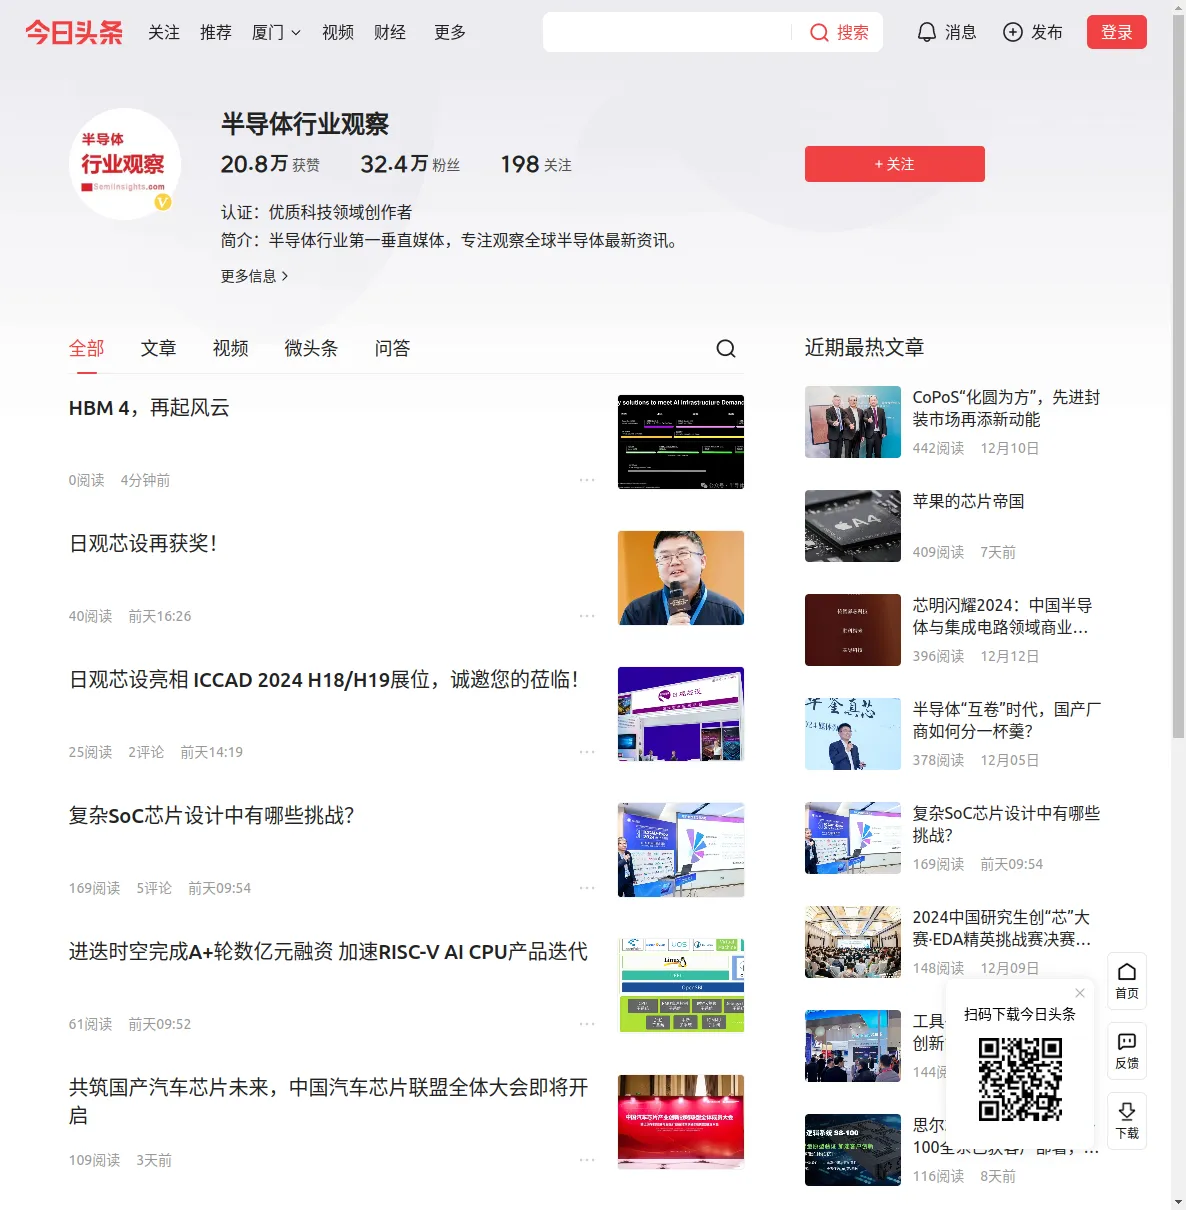The image size is (1186, 1210).
Task: Switch to the 微头条 tab
Action: coord(312,348)
